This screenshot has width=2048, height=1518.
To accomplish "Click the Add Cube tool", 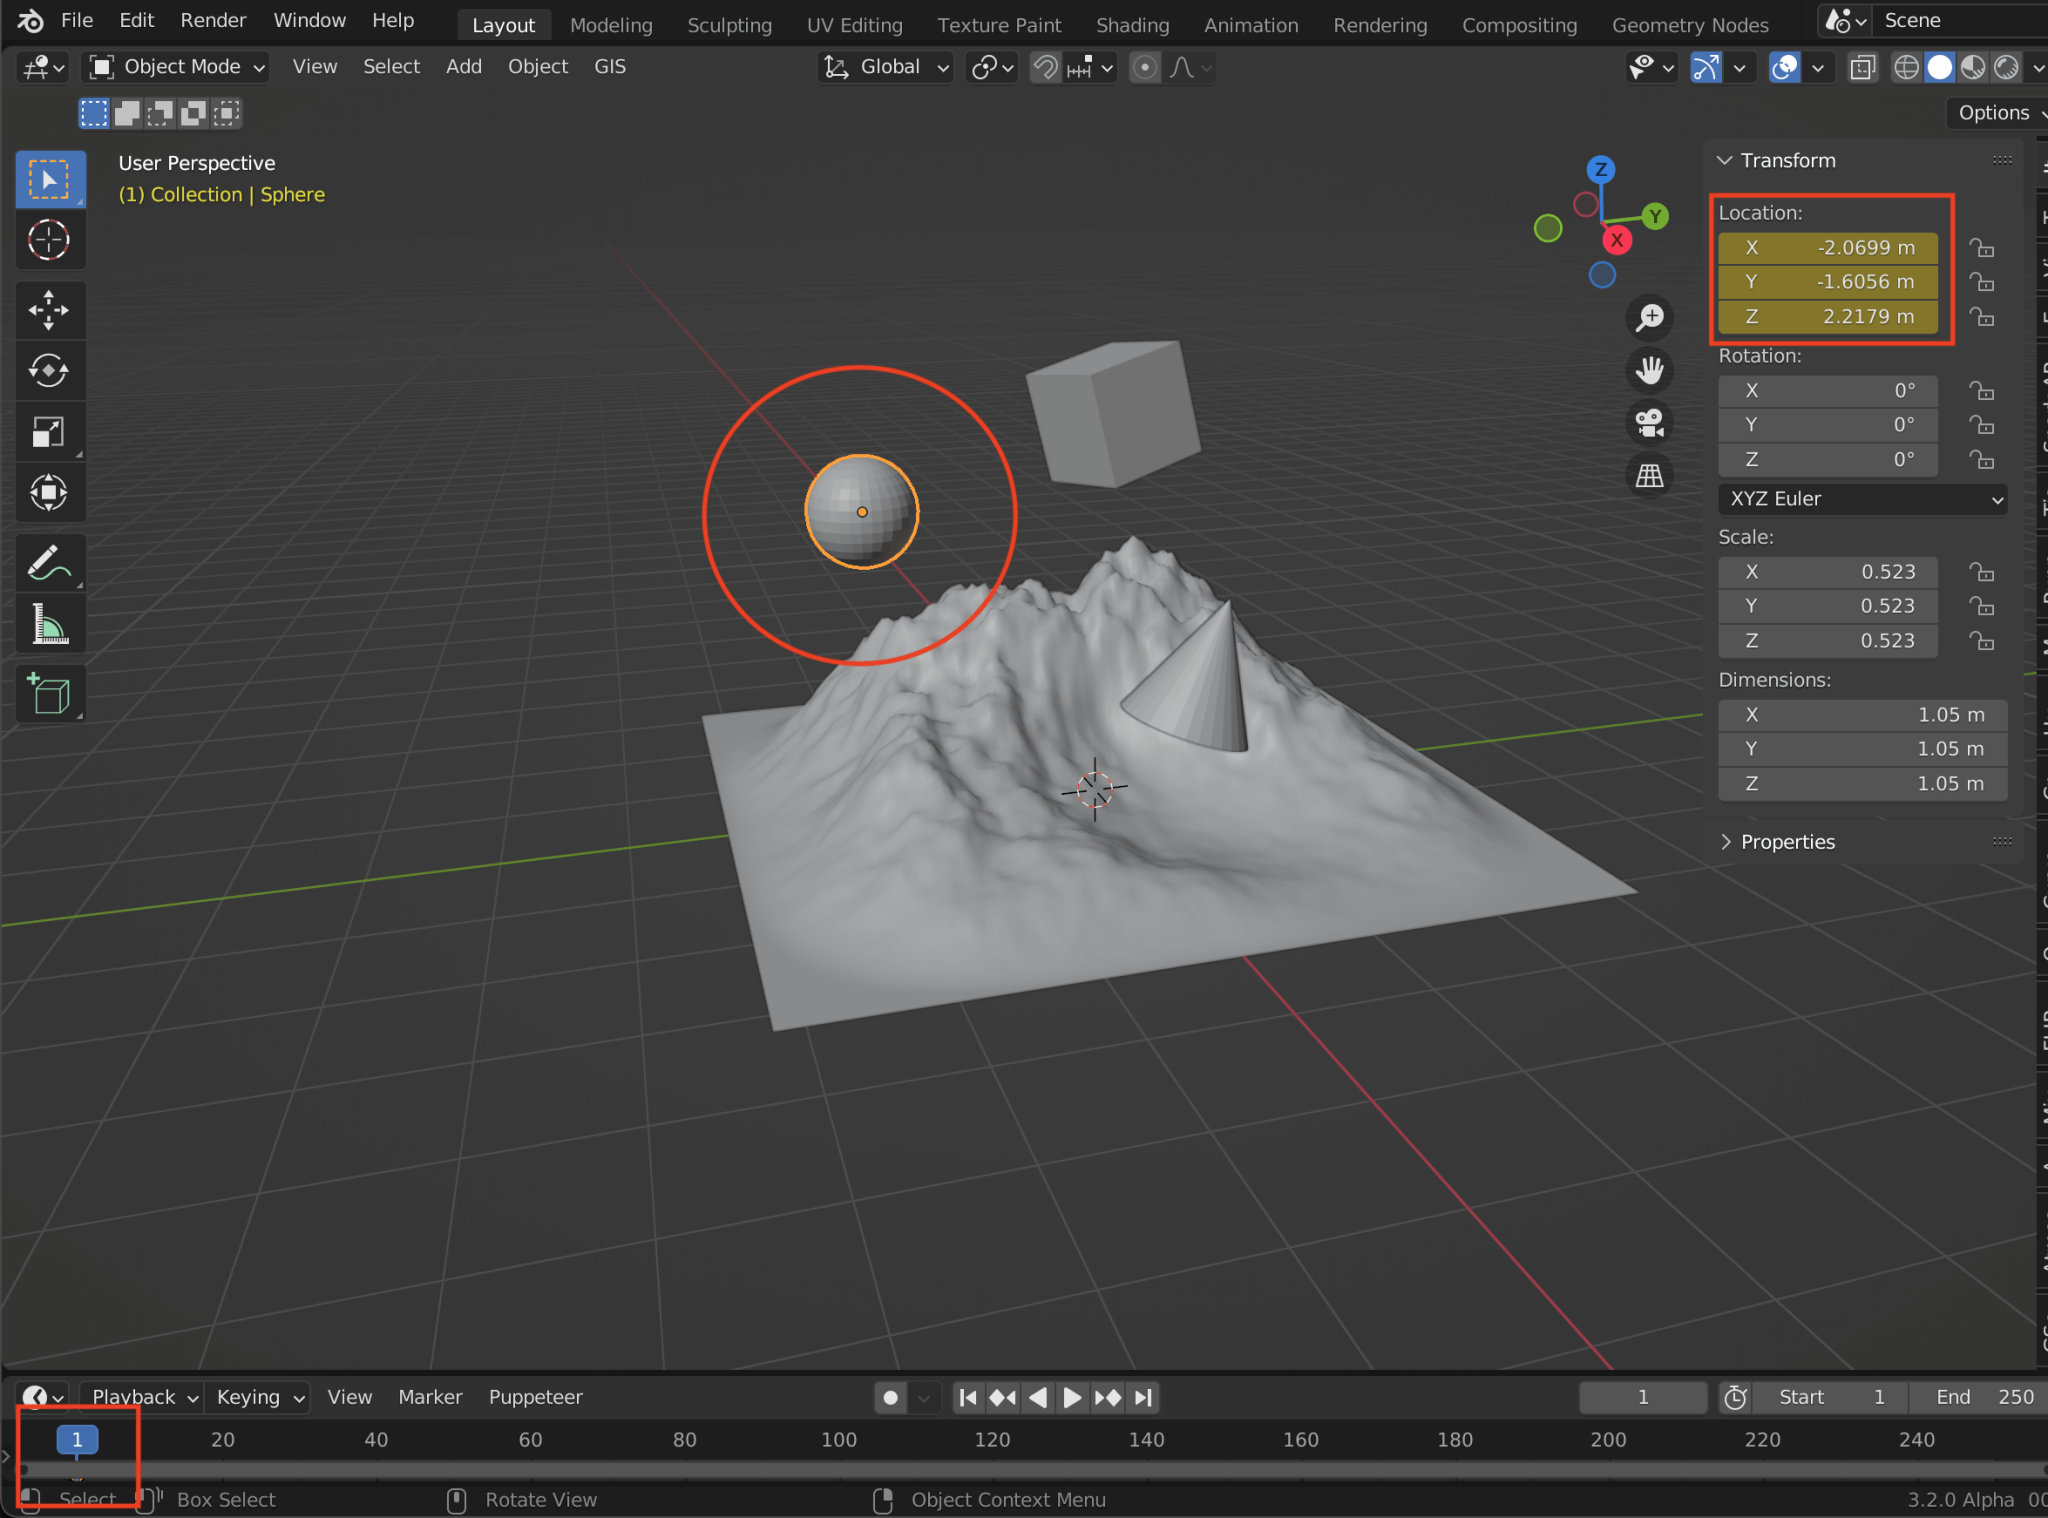I will [49, 693].
